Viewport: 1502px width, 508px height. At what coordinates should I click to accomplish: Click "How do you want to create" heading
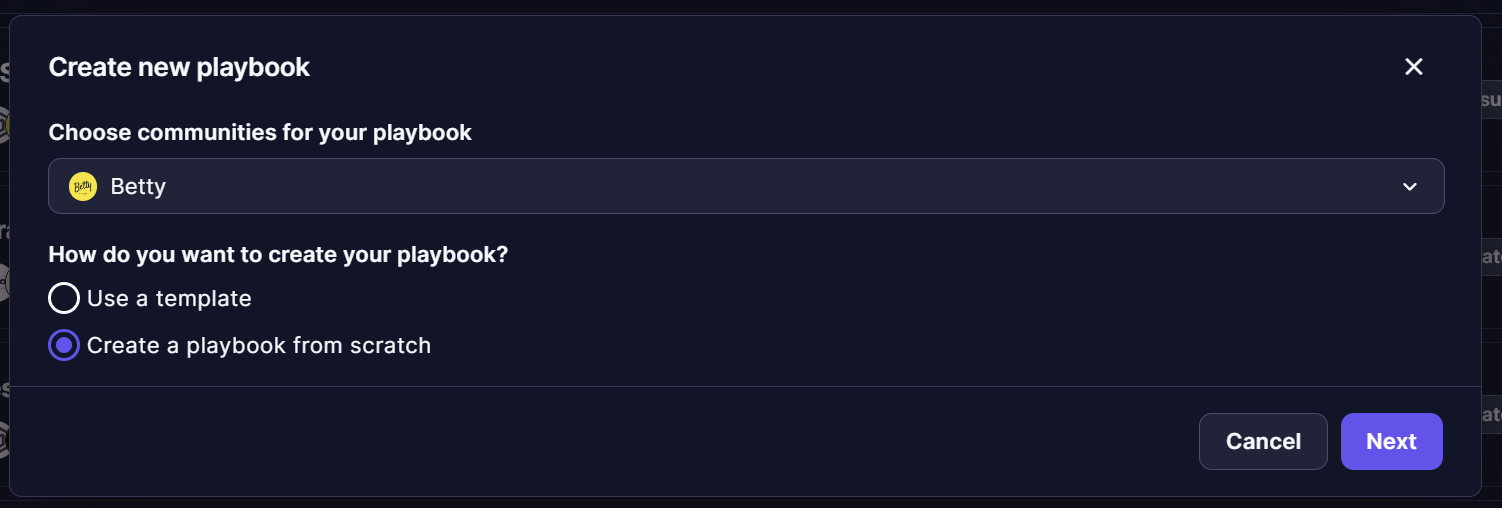coord(278,254)
